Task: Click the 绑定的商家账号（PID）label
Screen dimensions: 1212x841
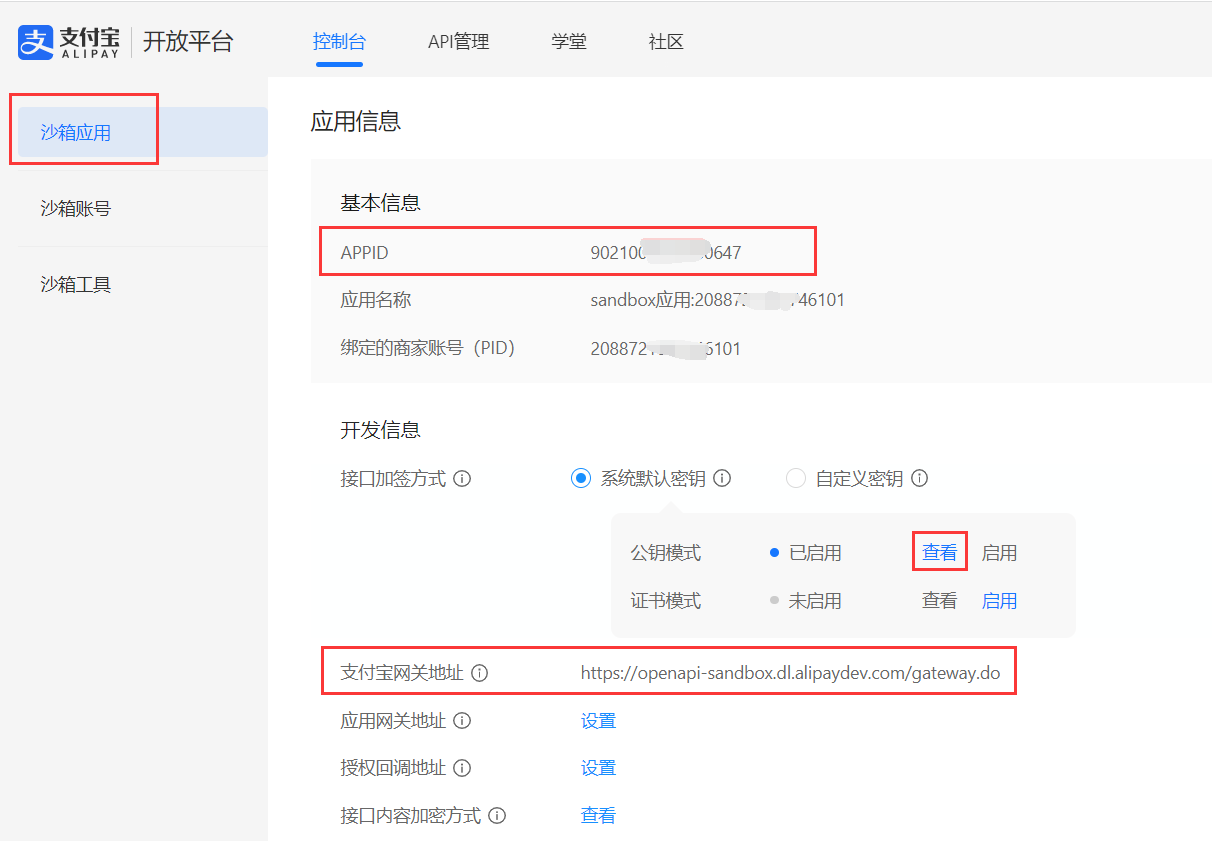Action: (x=428, y=349)
